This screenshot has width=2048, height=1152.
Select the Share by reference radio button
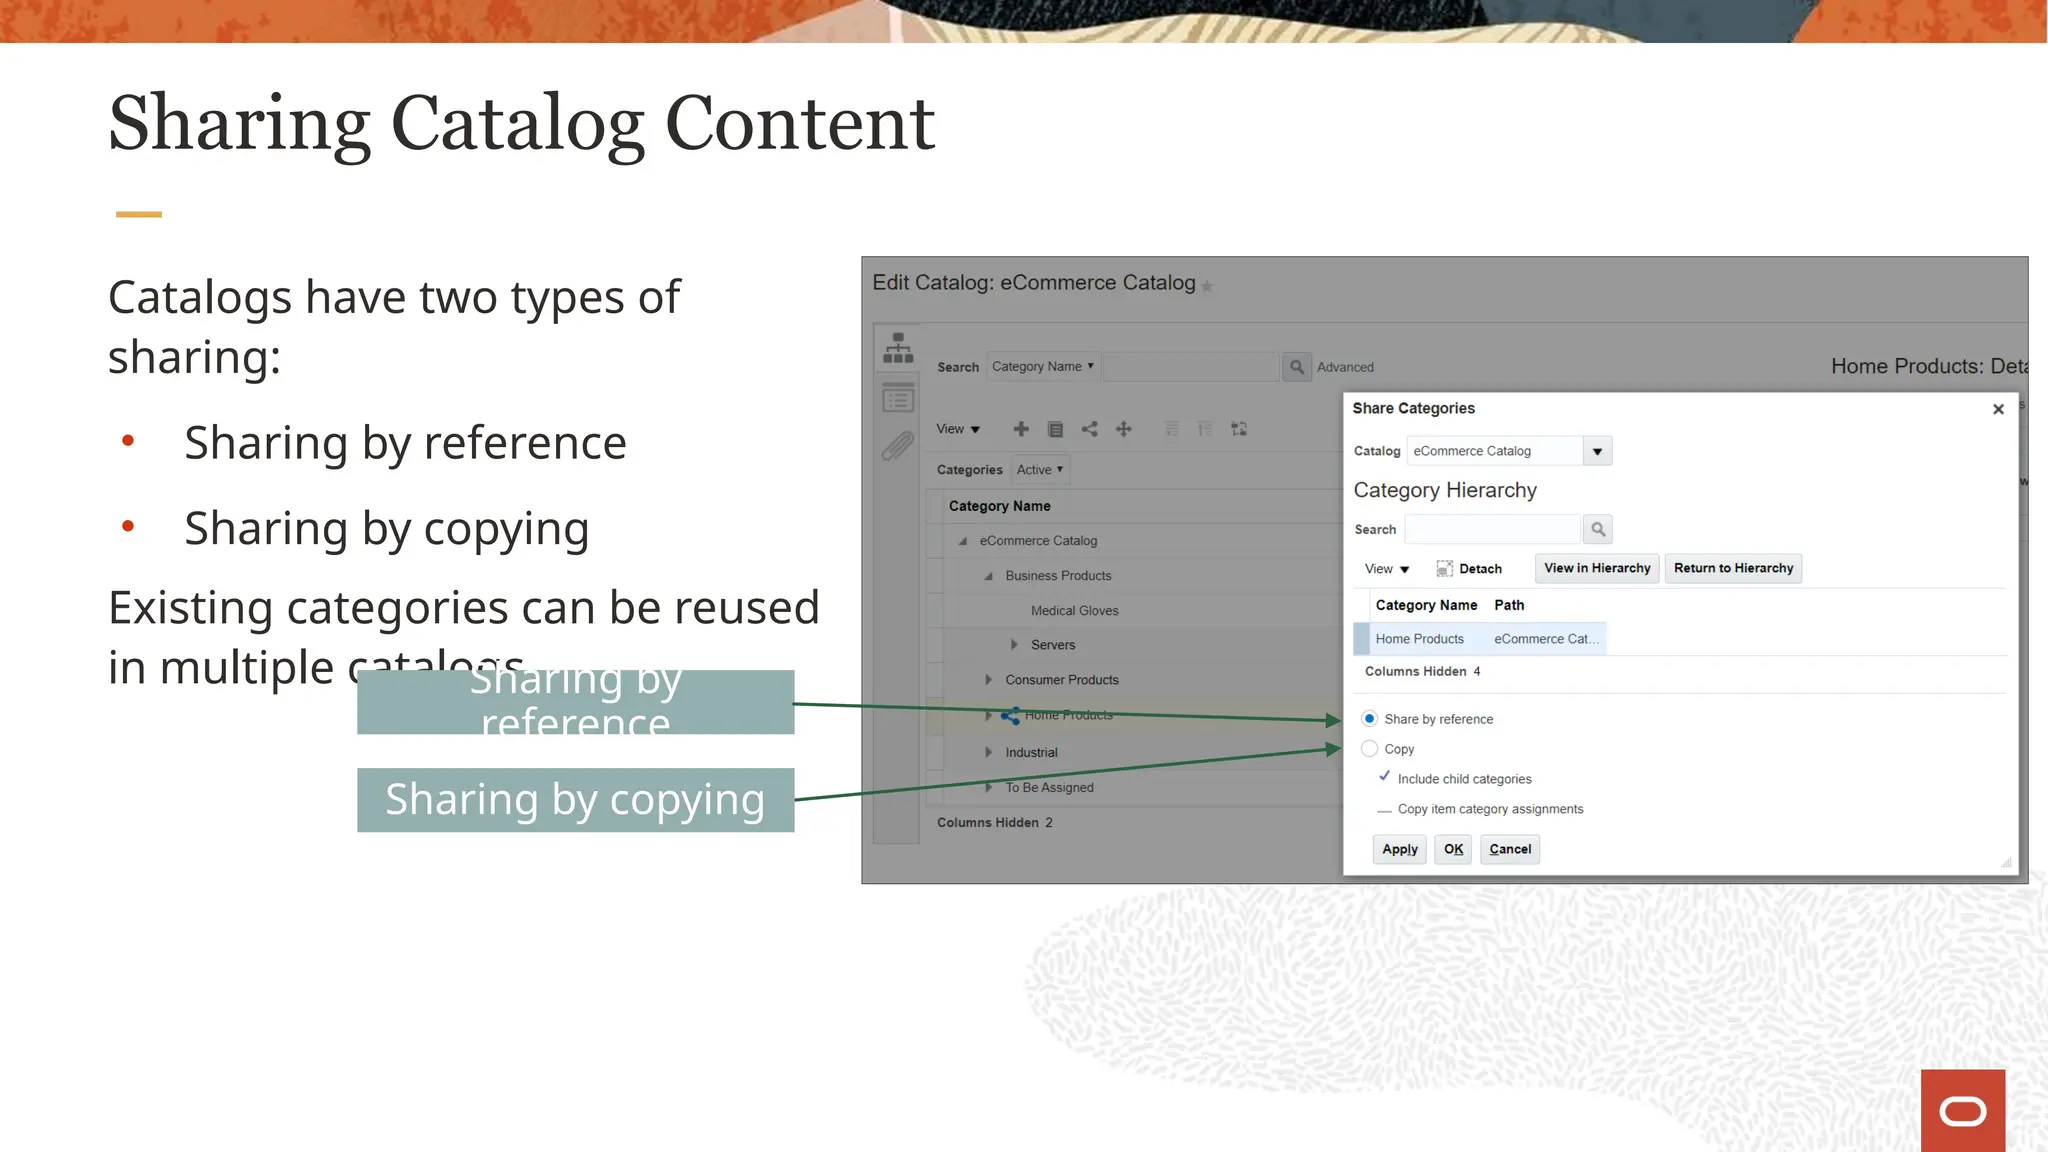pos(1370,719)
